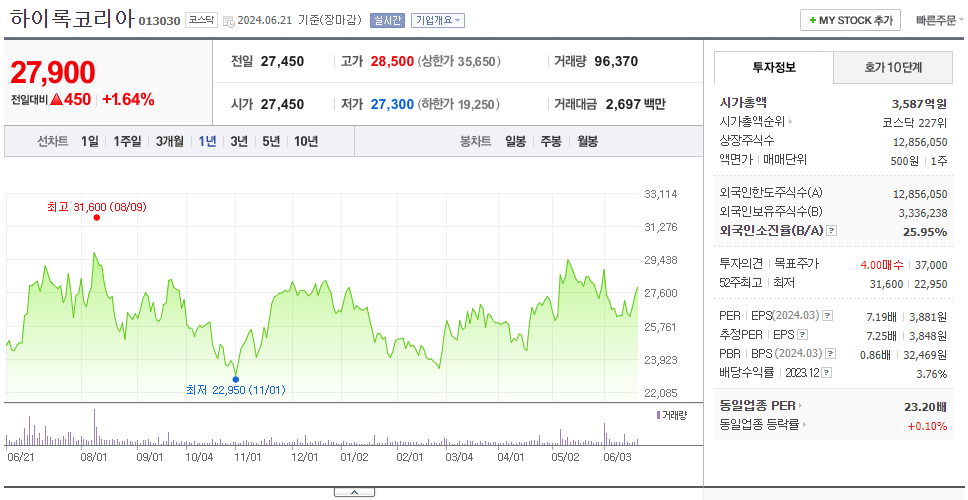The image size is (968, 500).
Task: Click help icon next to PER EPS(2024.03)
Action: (x=827, y=315)
